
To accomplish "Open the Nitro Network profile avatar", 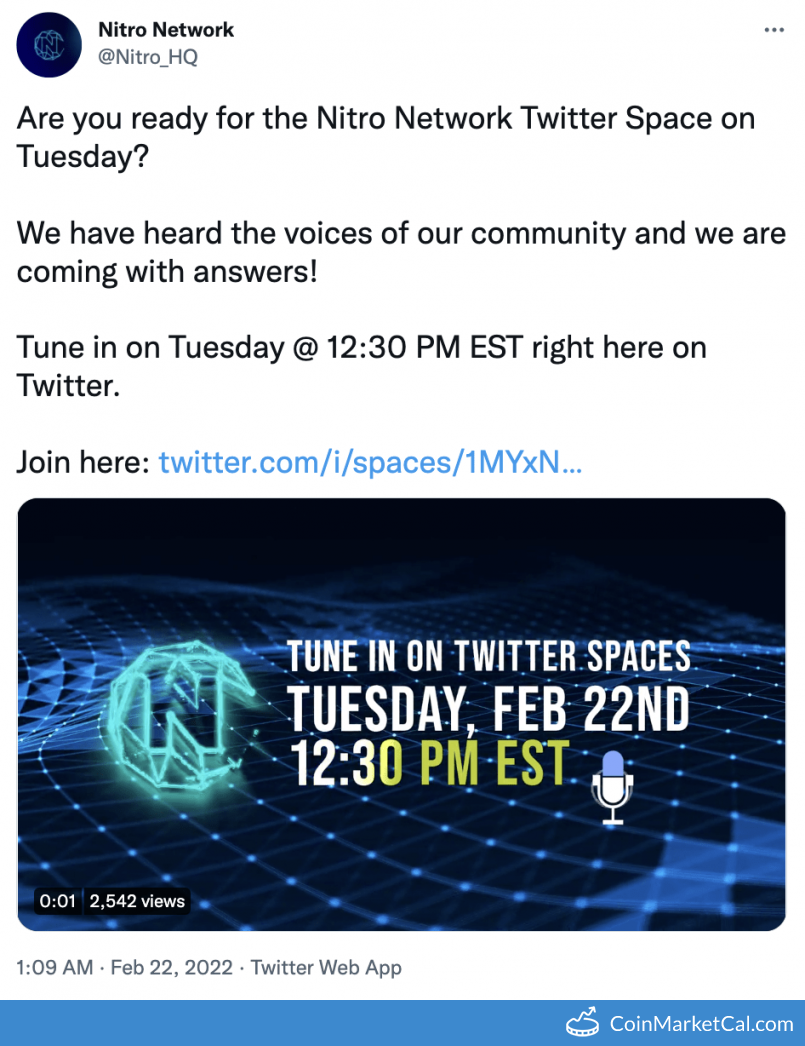I will [49, 45].
